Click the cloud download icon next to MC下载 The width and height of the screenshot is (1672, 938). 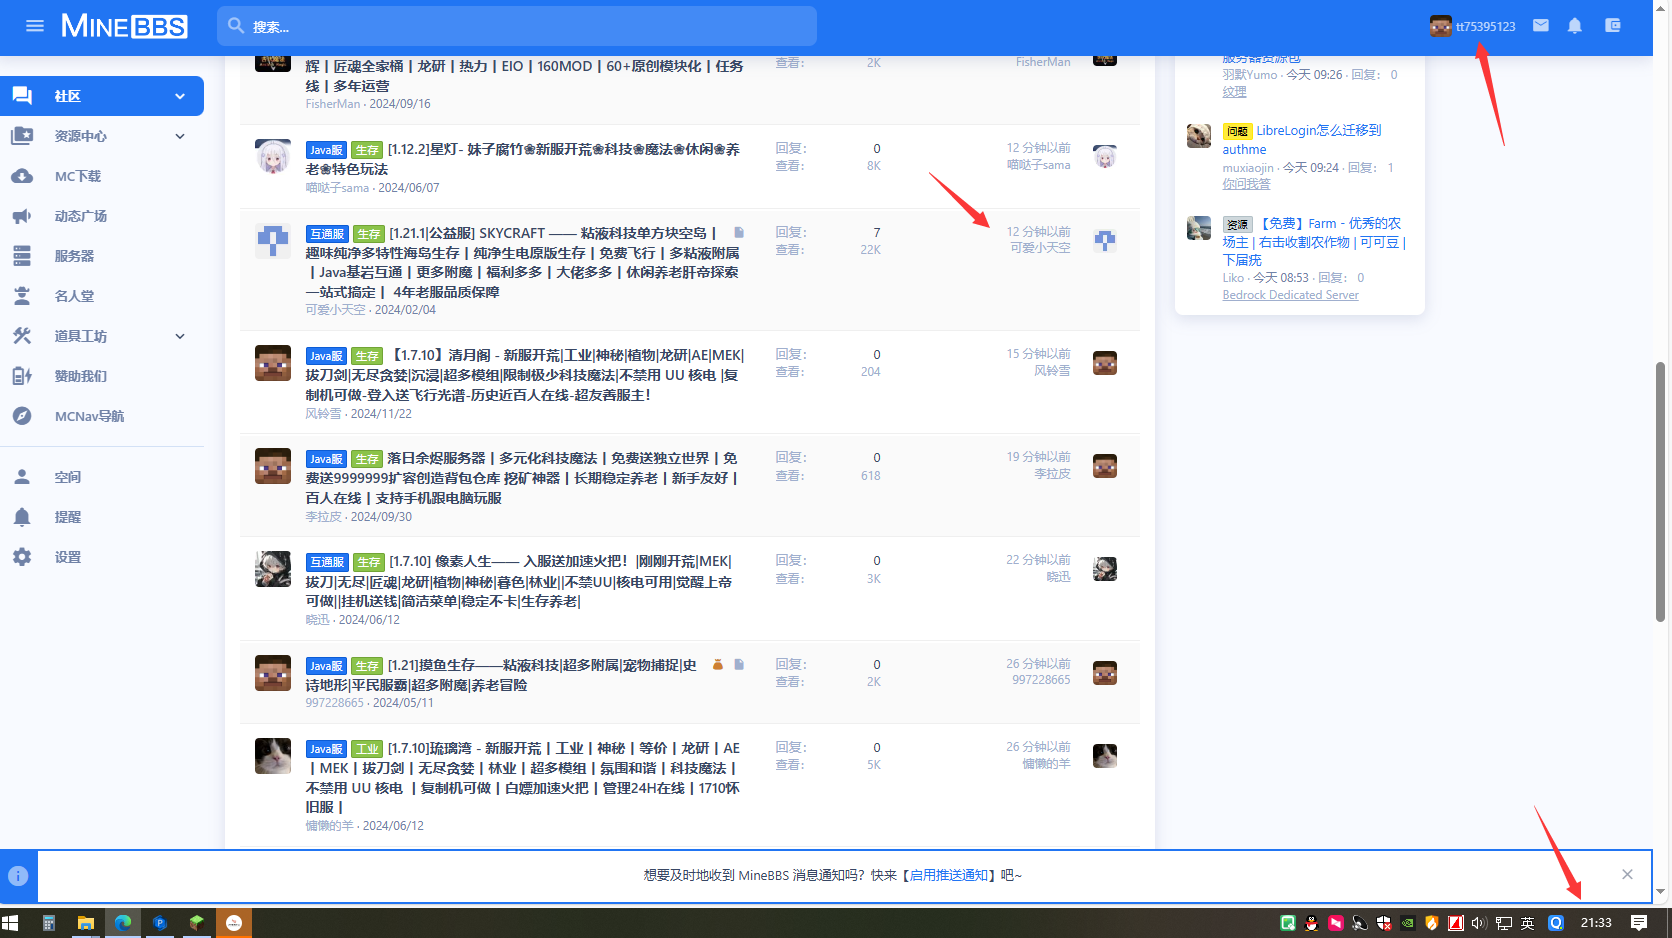tap(22, 176)
